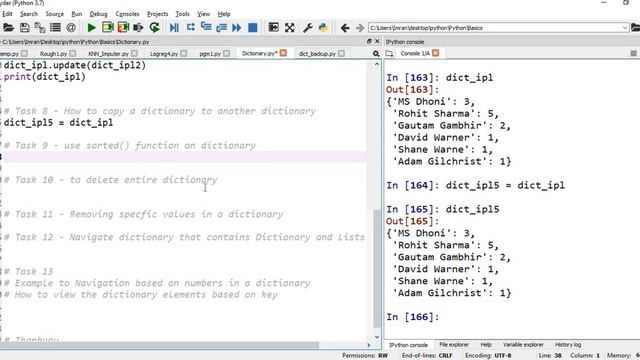Re-run last script icon

pyautogui.click(x=154, y=28)
